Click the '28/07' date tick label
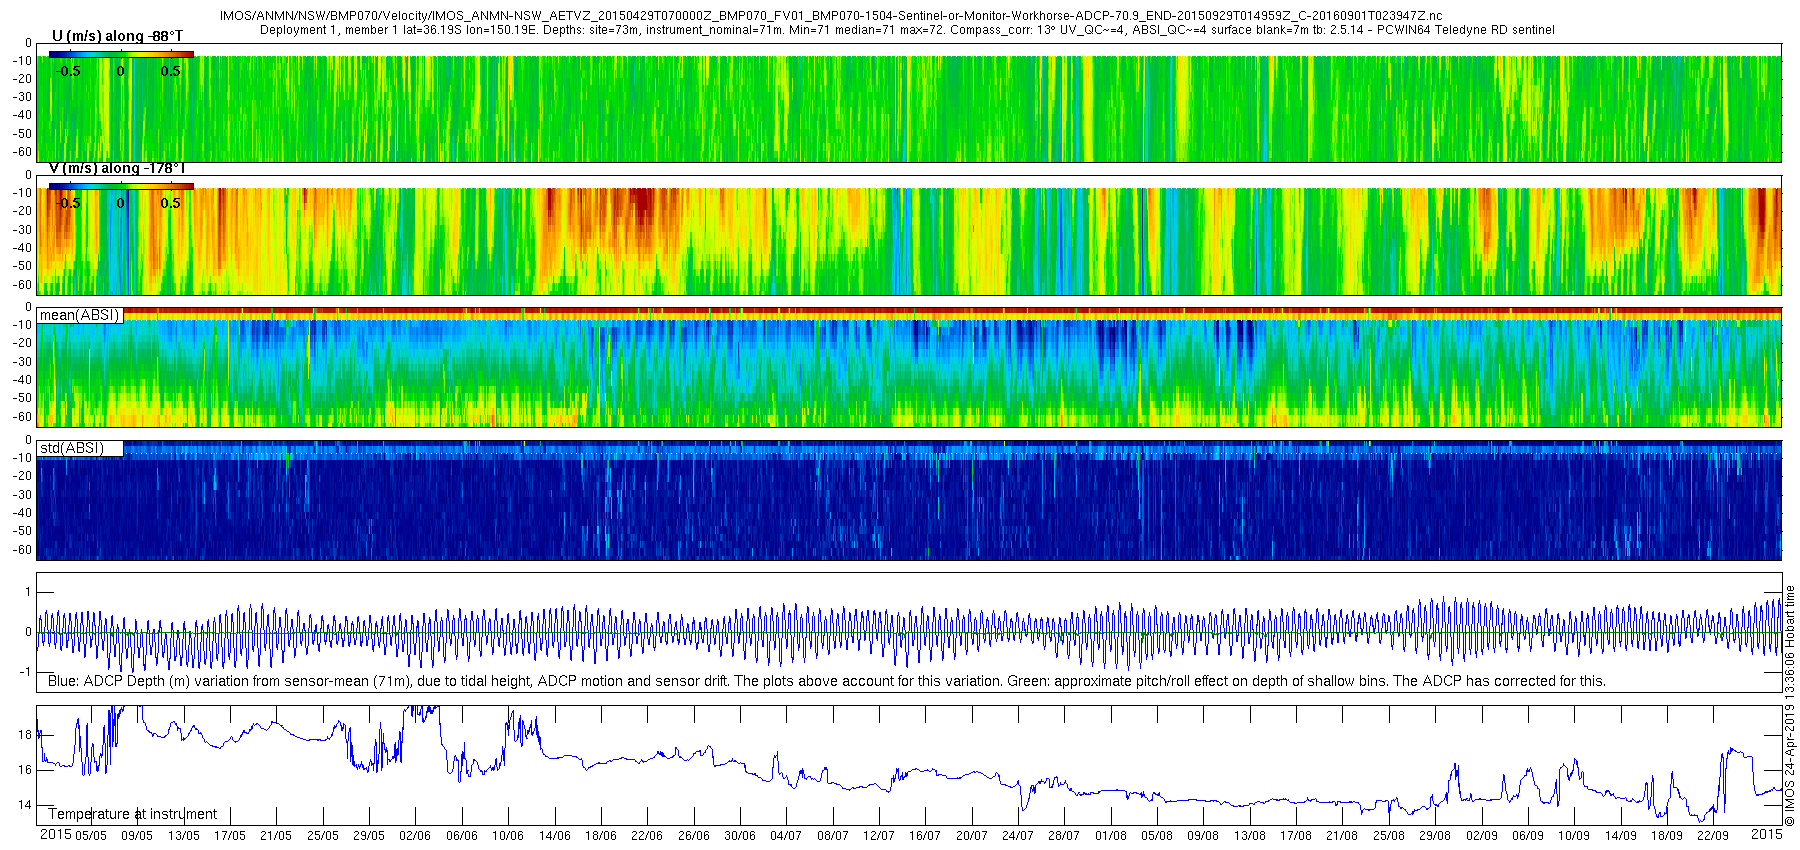 pos(1064,836)
